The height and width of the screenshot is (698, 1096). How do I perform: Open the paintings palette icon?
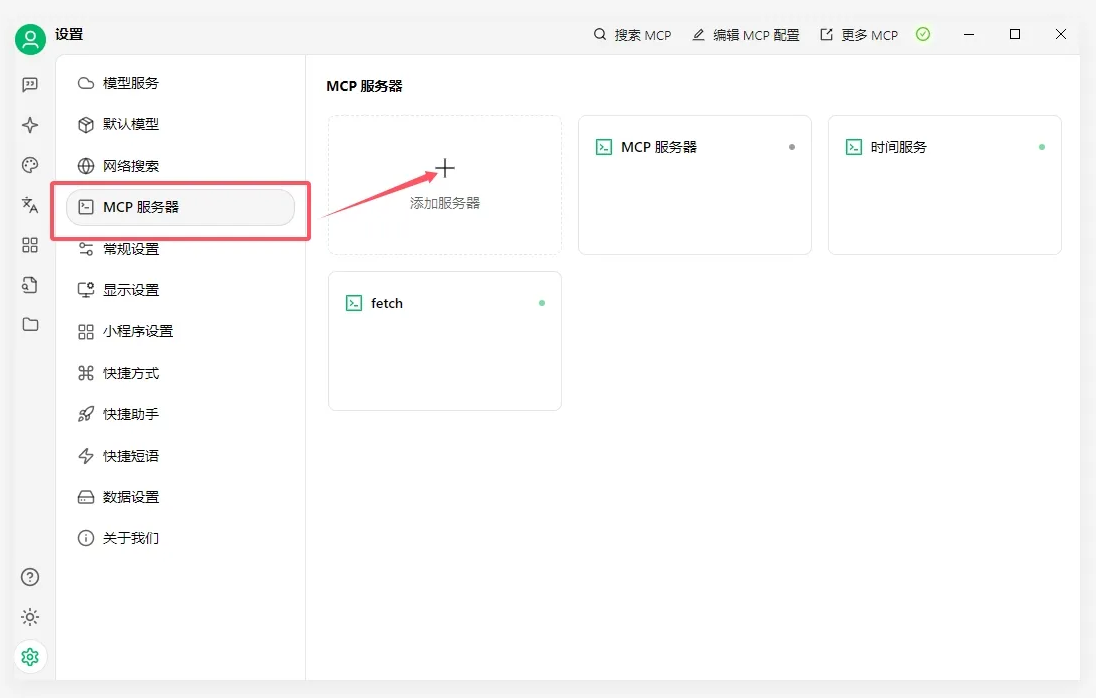[x=30, y=165]
